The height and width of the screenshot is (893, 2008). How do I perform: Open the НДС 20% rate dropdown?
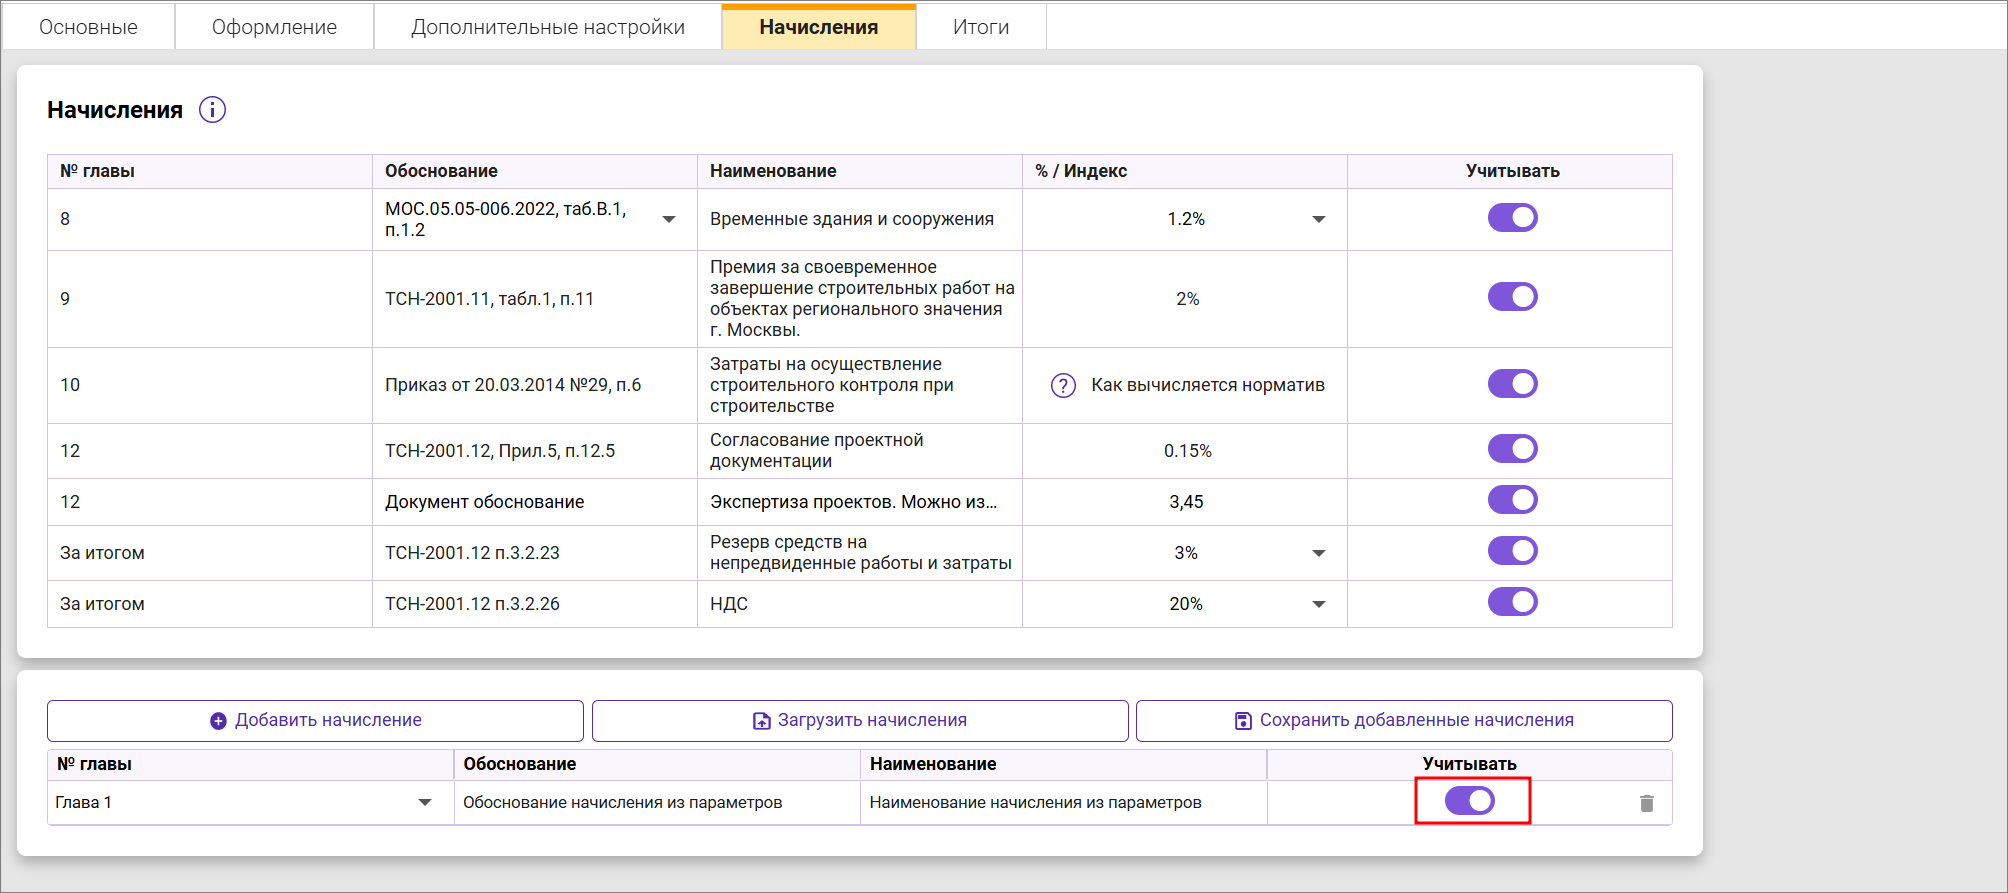point(1318,604)
